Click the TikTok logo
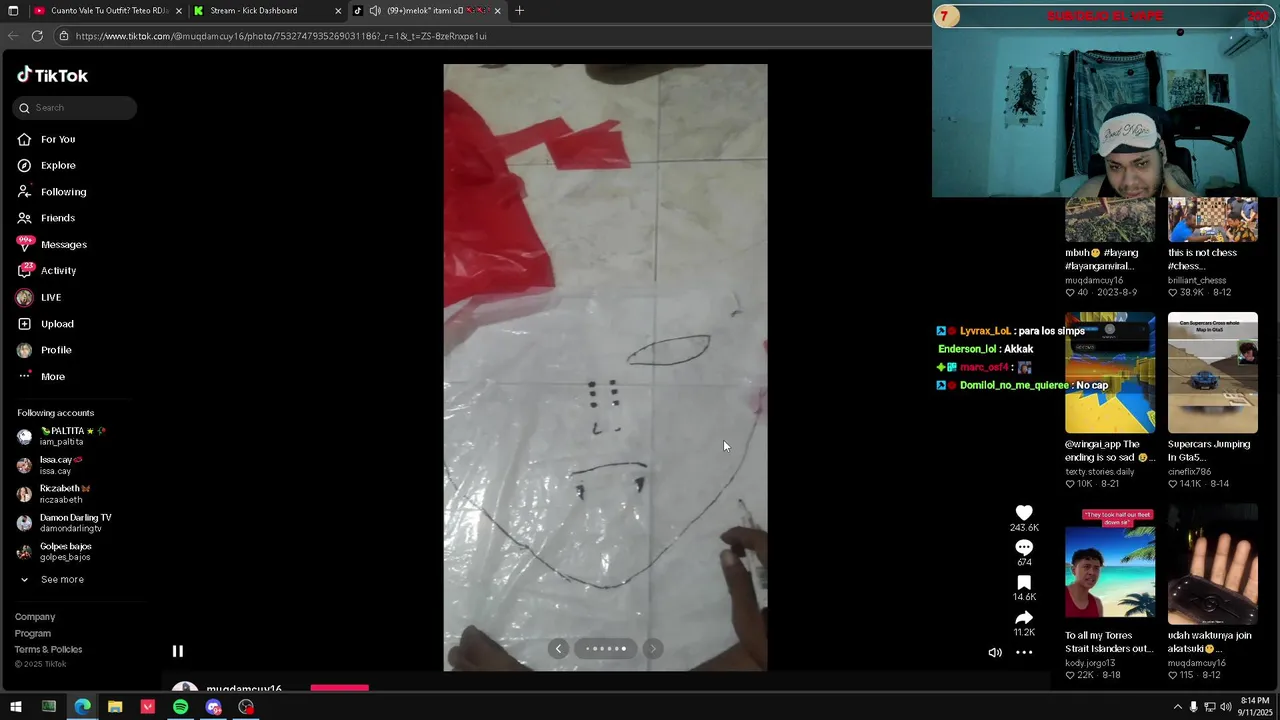 tap(52, 75)
